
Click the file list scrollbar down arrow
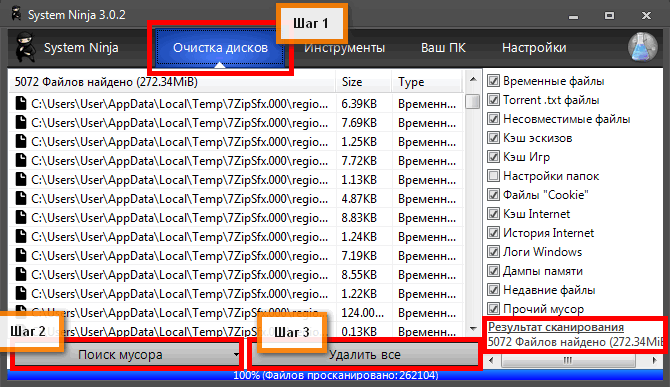pyautogui.click(x=473, y=328)
